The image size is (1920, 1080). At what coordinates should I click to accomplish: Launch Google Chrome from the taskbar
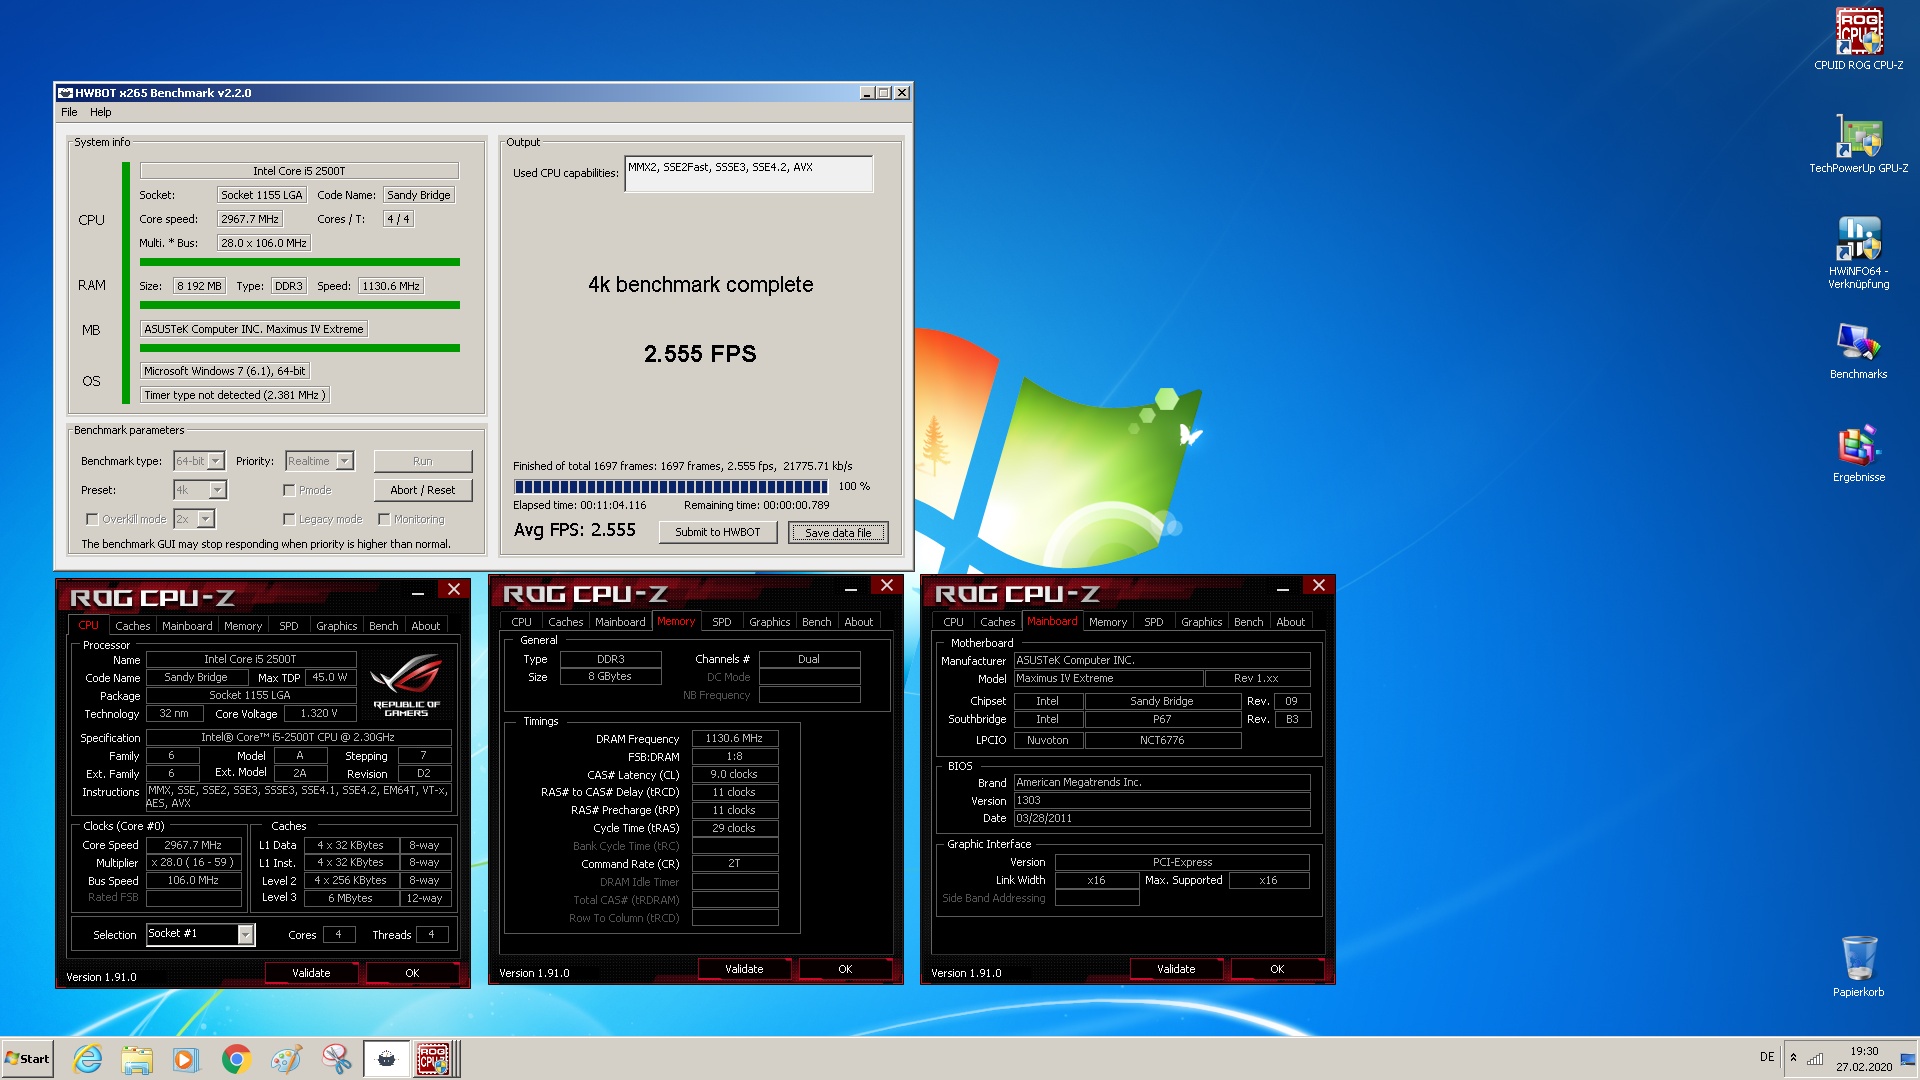[236, 1059]
